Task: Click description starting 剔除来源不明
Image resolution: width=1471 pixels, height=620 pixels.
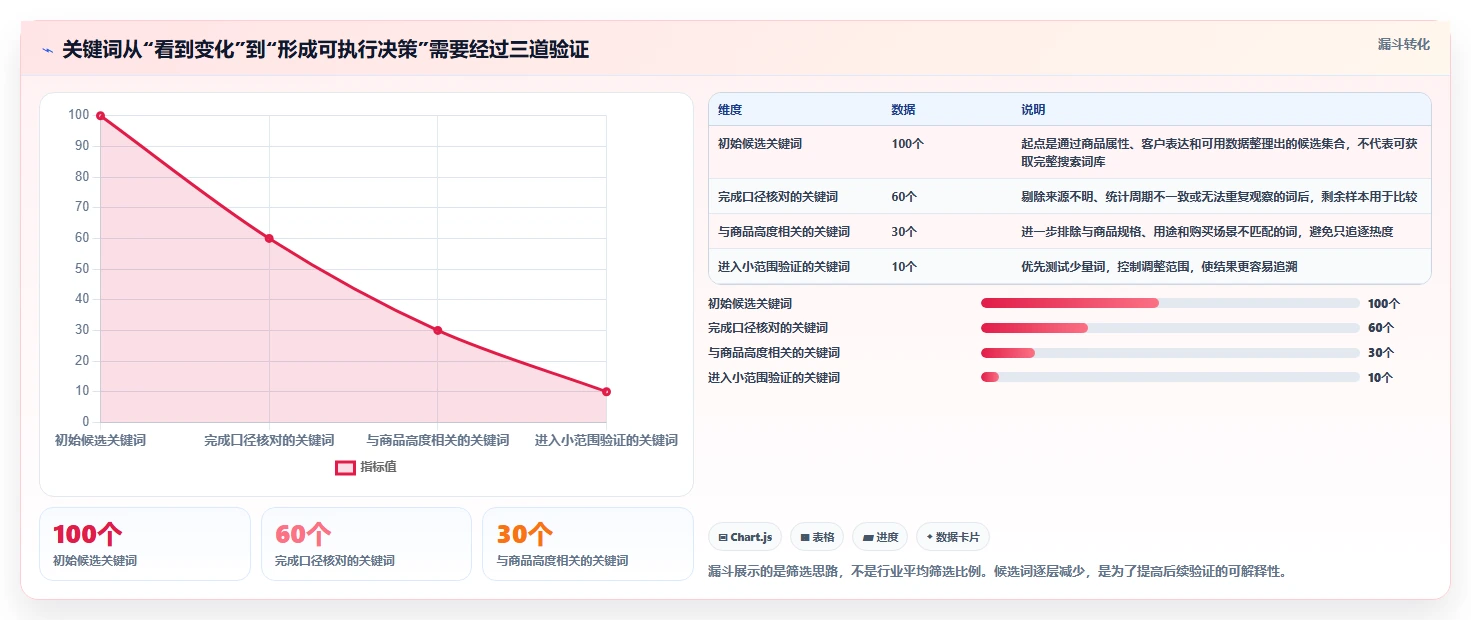Action: [x=1219, y=196]
